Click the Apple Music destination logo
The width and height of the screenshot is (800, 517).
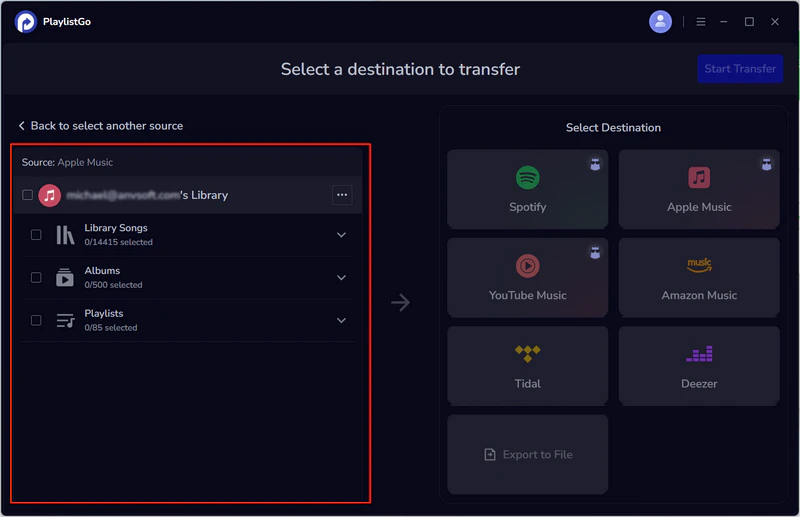699,178
